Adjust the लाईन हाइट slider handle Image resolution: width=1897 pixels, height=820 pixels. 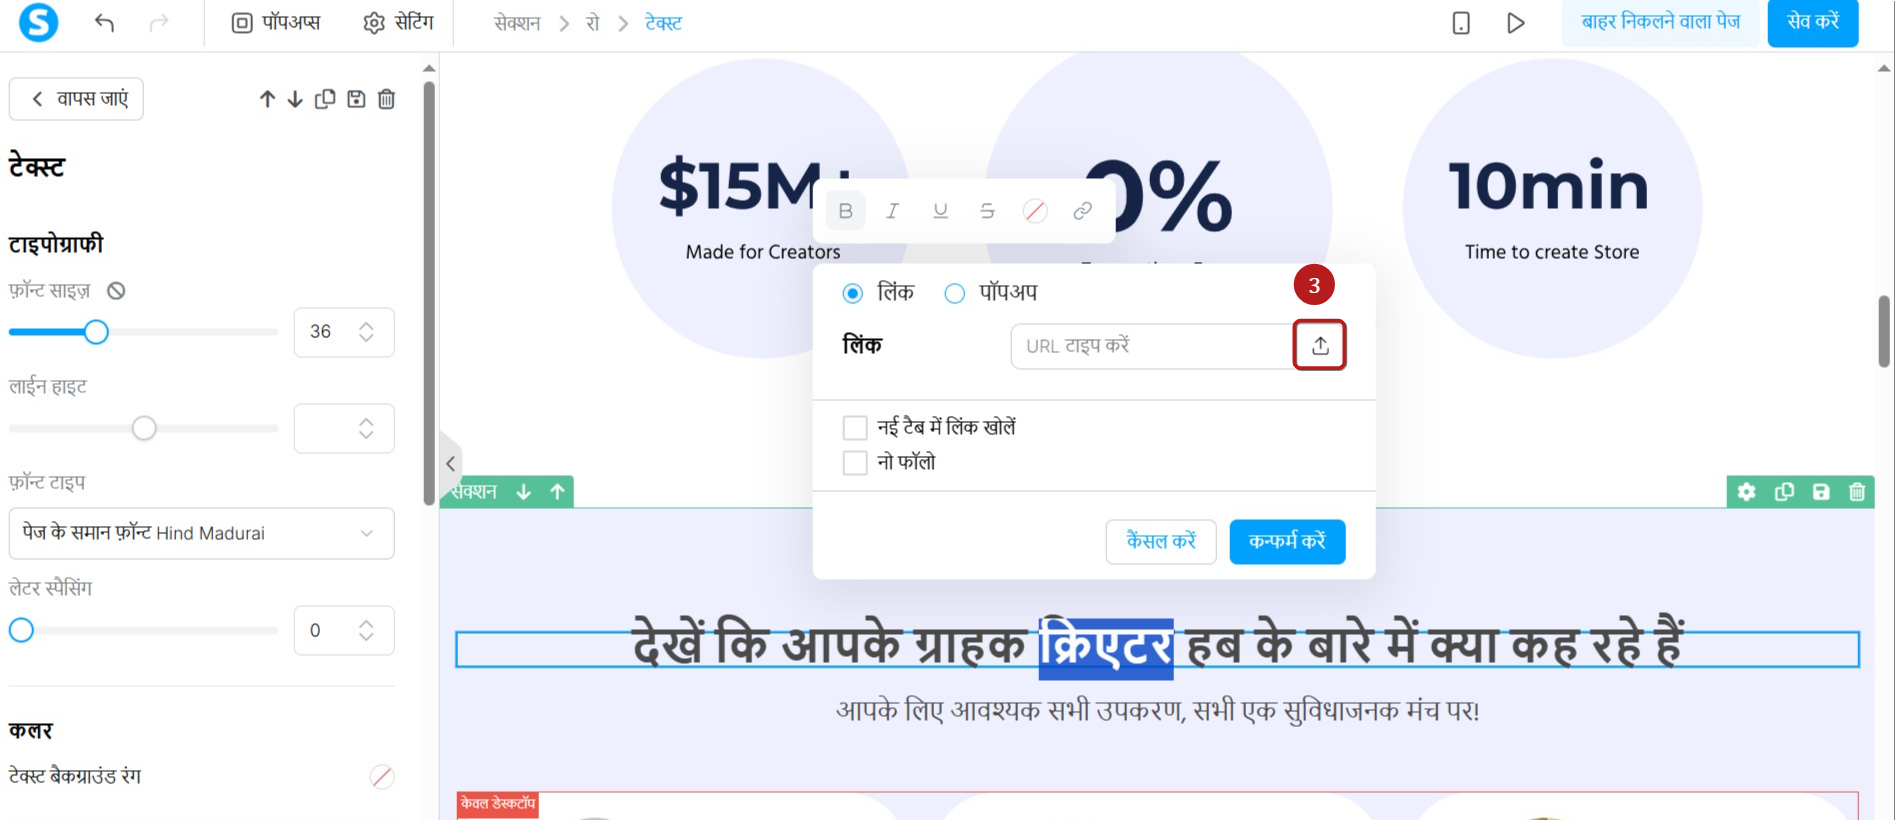click(x=144, y=428)
